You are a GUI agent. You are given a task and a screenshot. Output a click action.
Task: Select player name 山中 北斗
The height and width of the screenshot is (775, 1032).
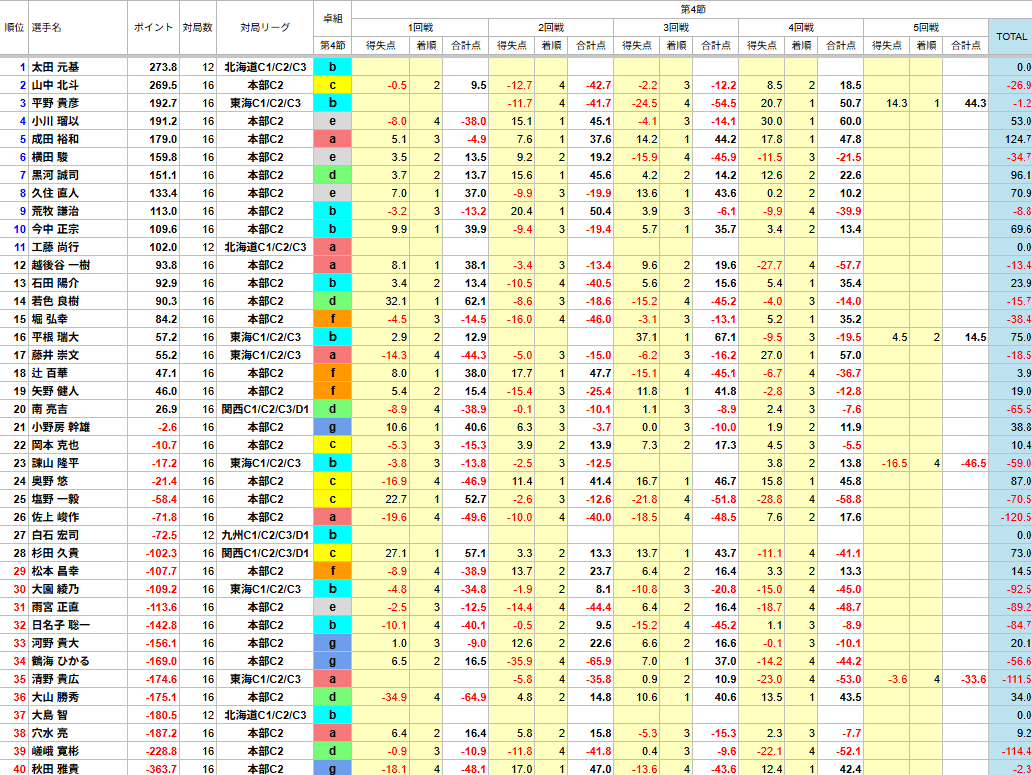[x=55, y=85]
